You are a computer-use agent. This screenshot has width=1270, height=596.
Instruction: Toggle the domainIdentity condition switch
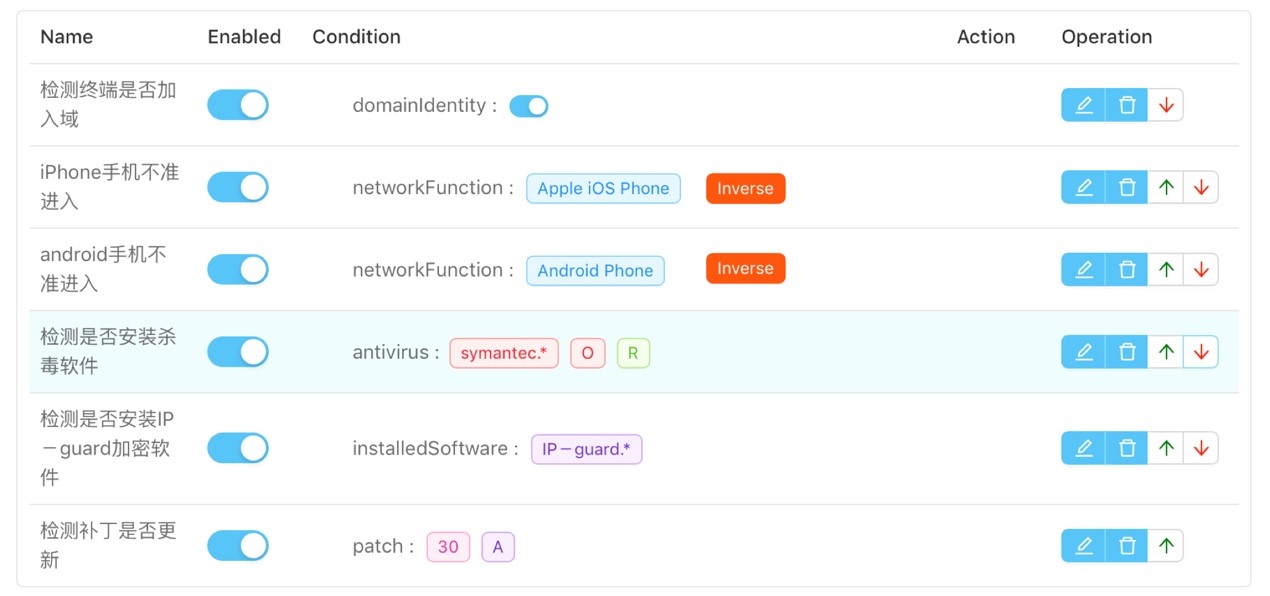(529, 106)
